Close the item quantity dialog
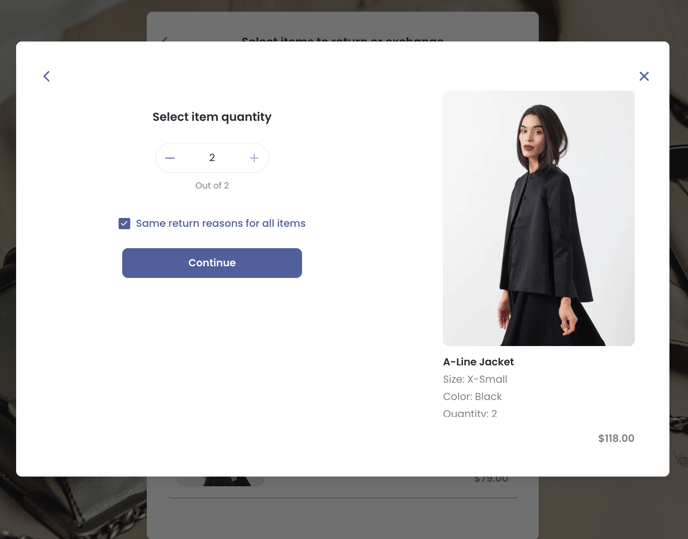 click(644, 76)
